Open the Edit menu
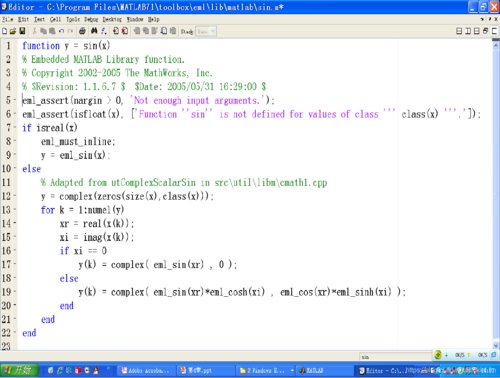This screenshot has height=378, width=500. click(23, 19)
